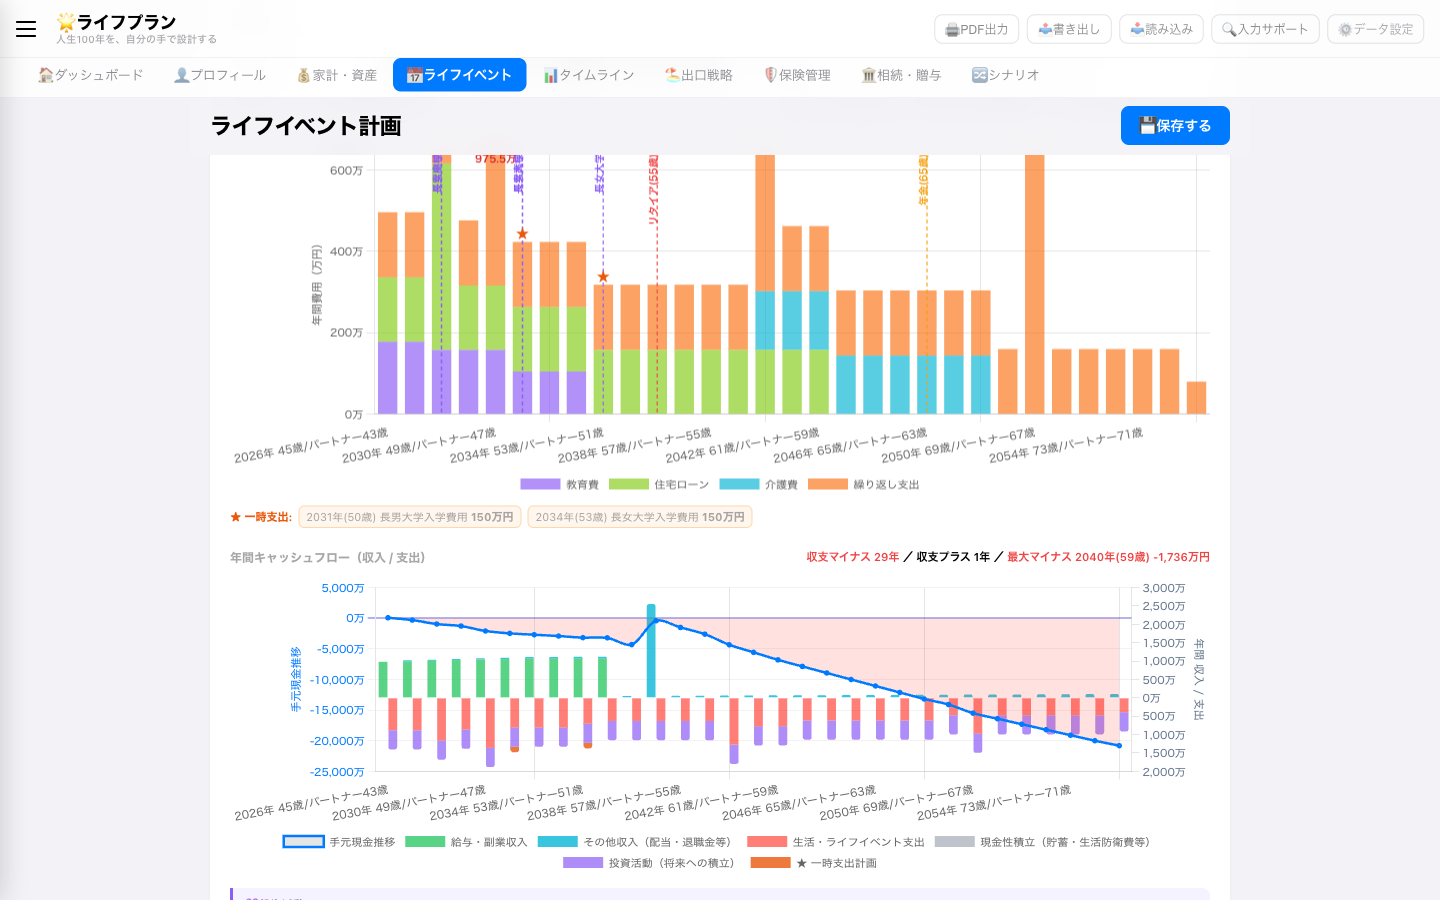Switch to the ダッシュボード tab
This screenshot has height=900, width=1440.
click(x=91, y=75)
